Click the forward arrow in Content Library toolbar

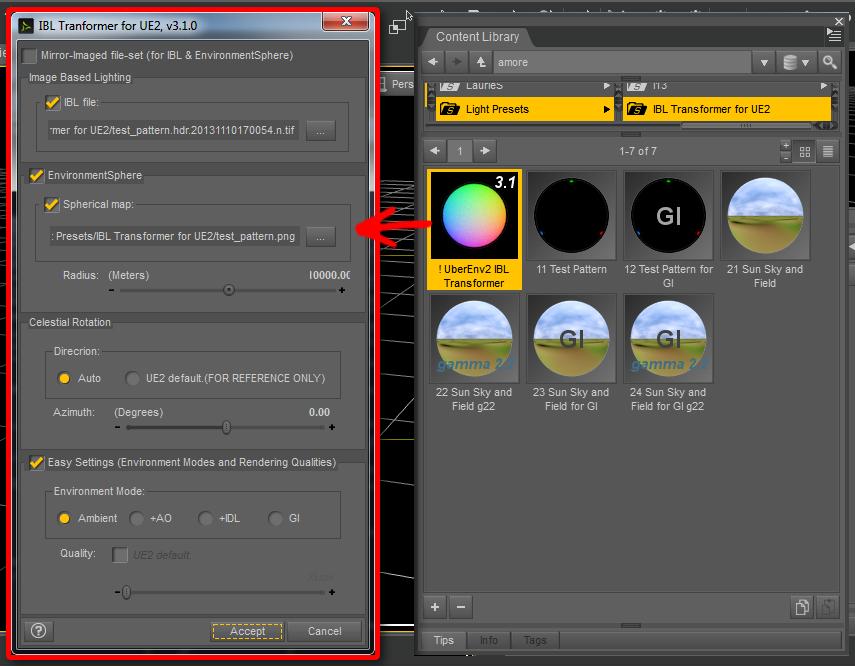coord(457,62)
